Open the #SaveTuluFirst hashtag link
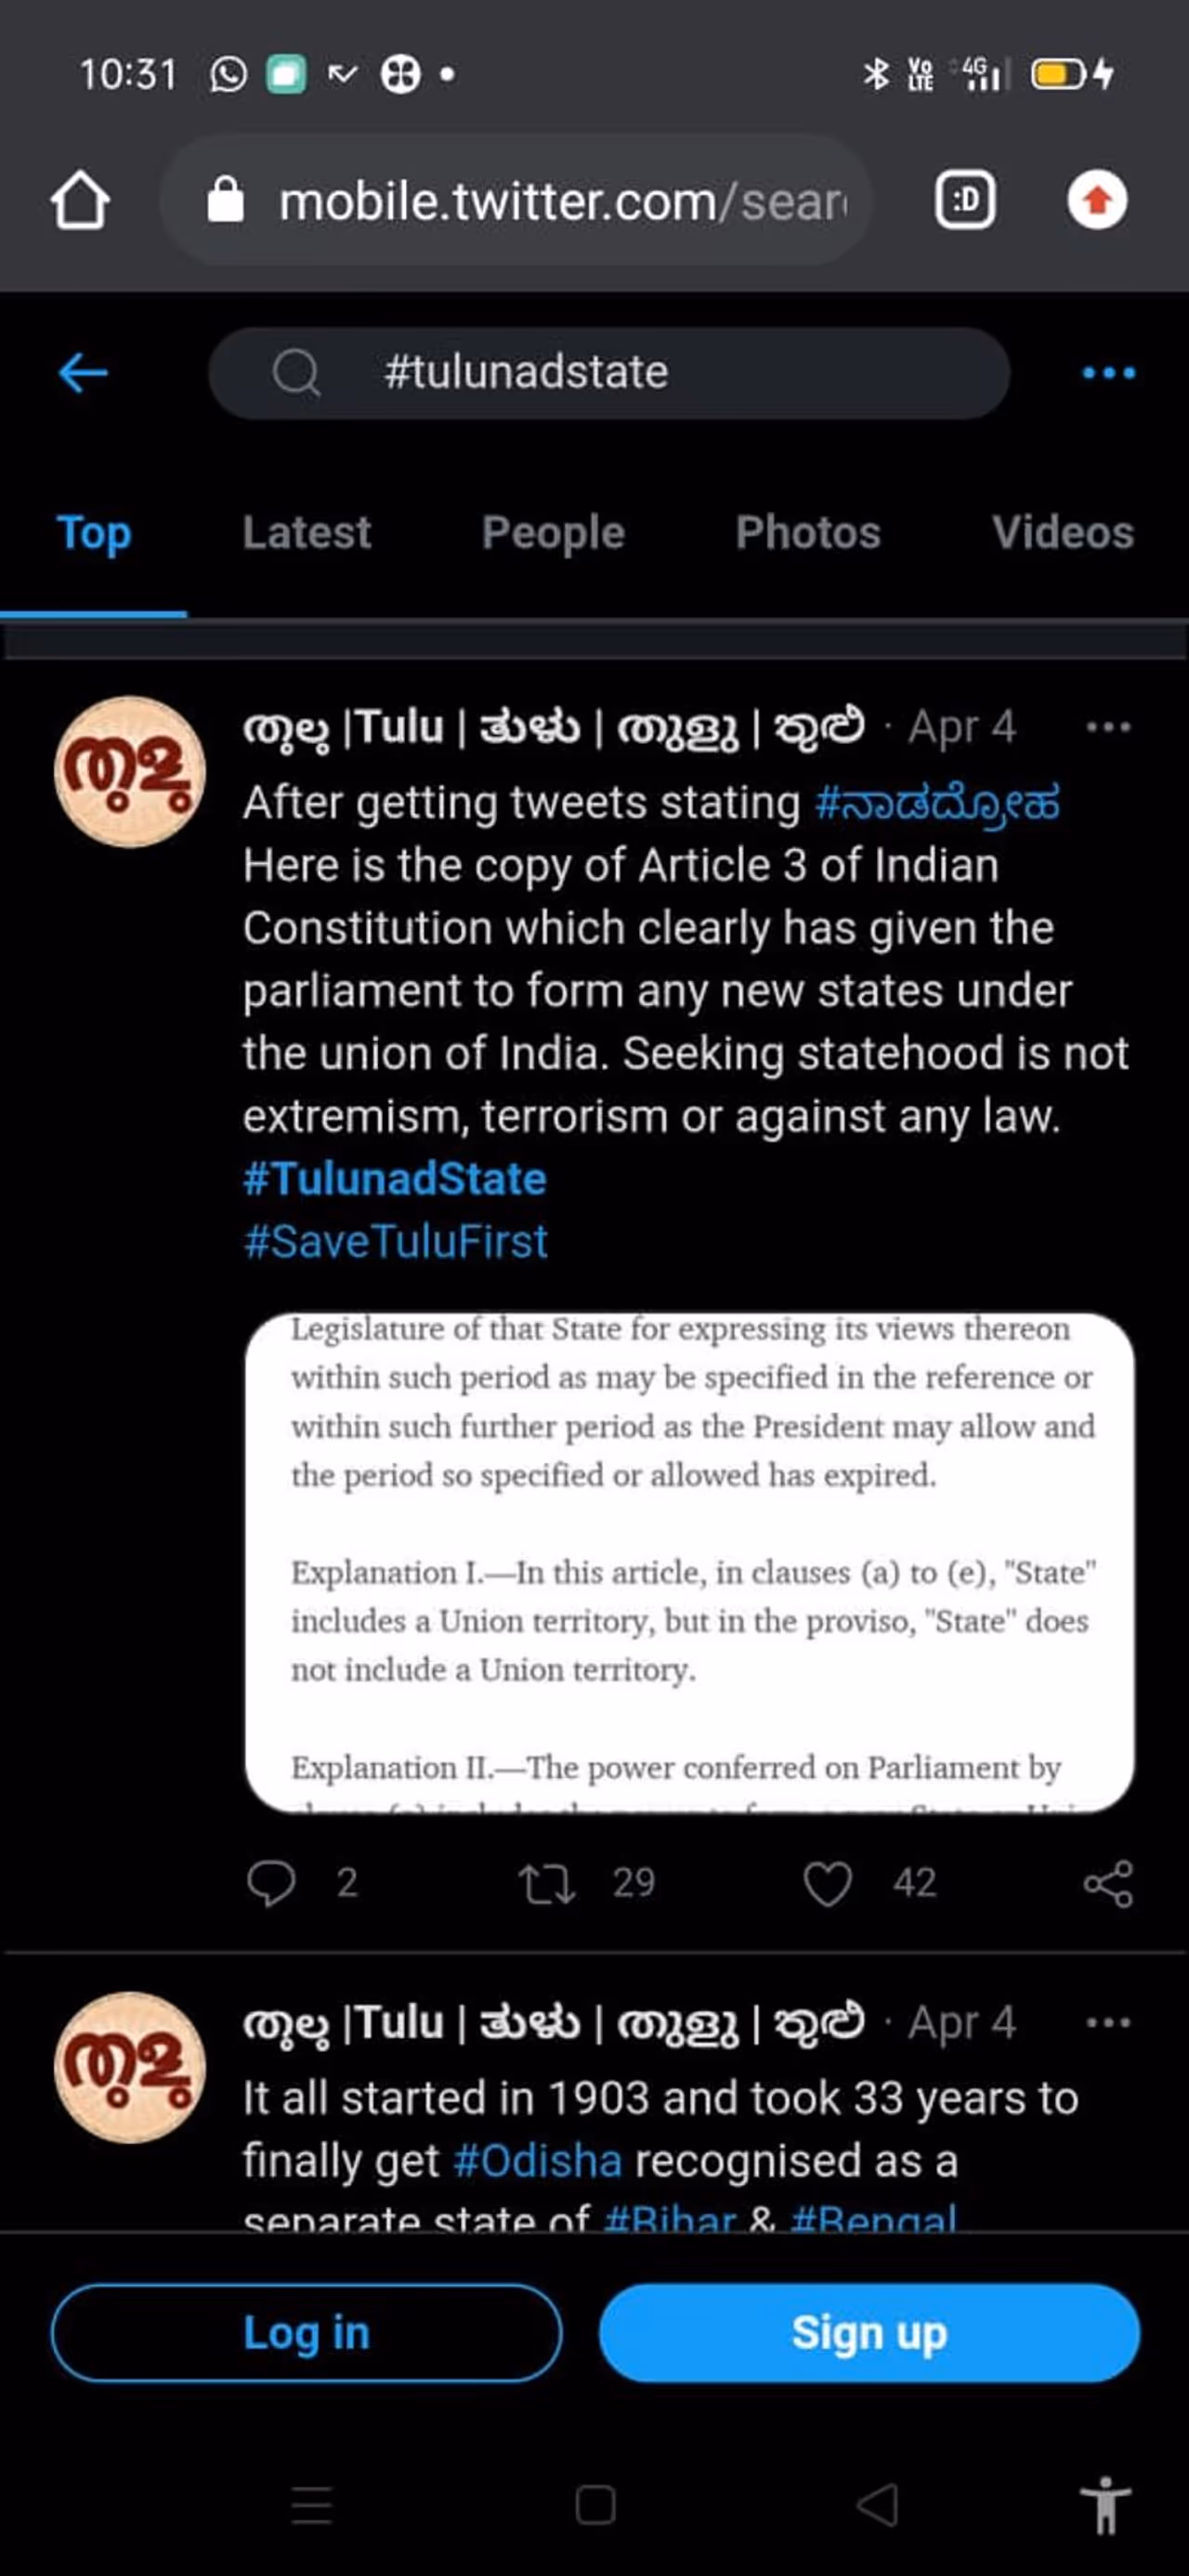The height and width of the screenshot is (2576, 1189). (x=396, y=1242)
